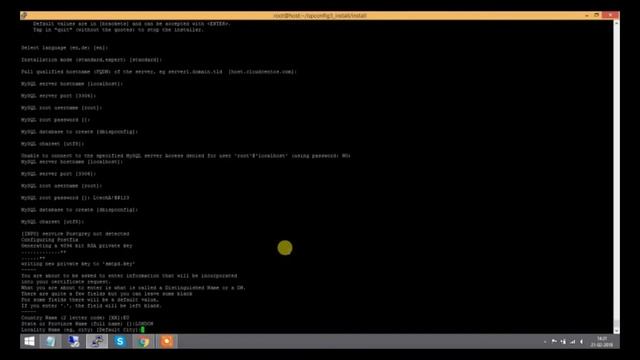The height and width of the screenshot is (360, 640).
Task: Switch to the active PuTTY taskbar icon
Action: [x=97, y=341]
